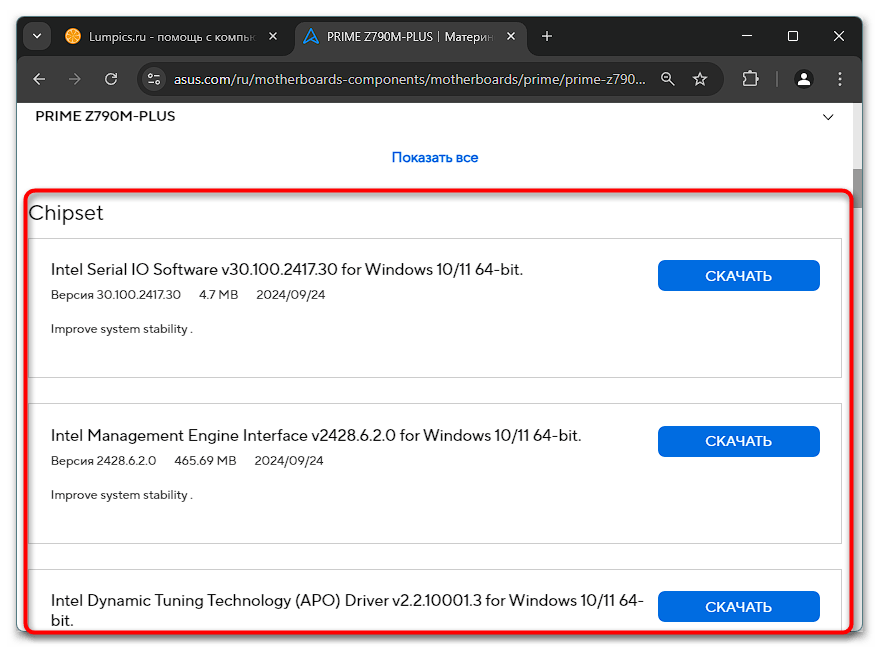Open the Chrome three-dot menu
Viewport: 879px width, 648px height.
[839, 79]
